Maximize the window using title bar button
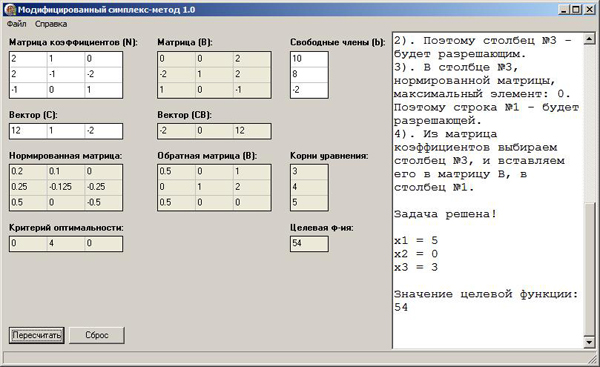This screenshot has height=367, width=600. (576, 10)
